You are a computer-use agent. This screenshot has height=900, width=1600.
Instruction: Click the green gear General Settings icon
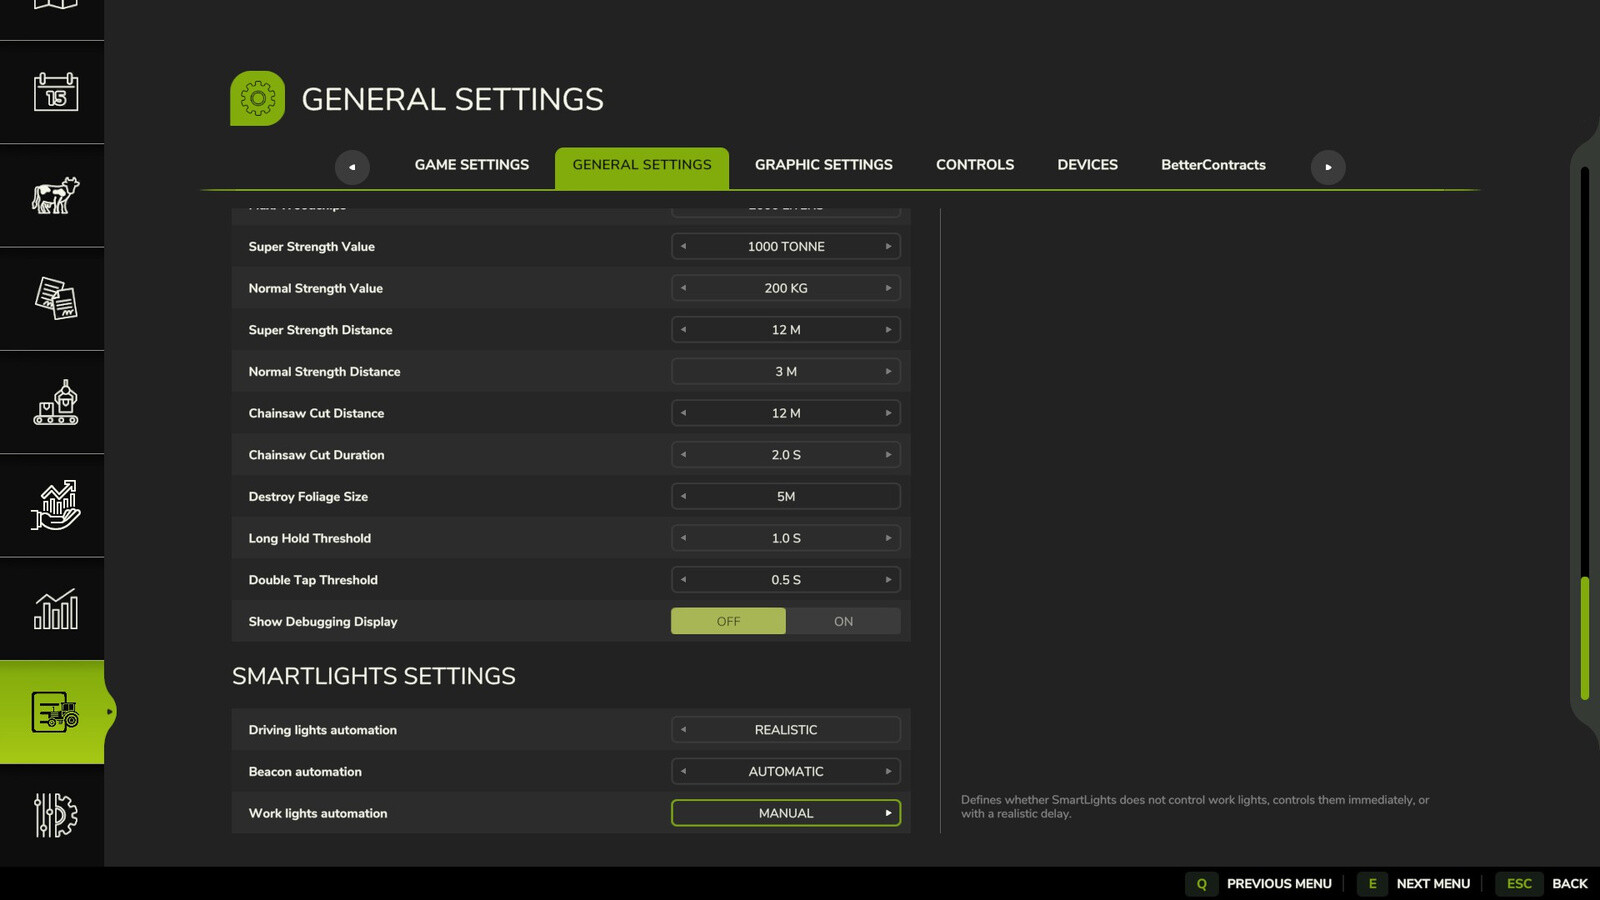click(257, 98)
